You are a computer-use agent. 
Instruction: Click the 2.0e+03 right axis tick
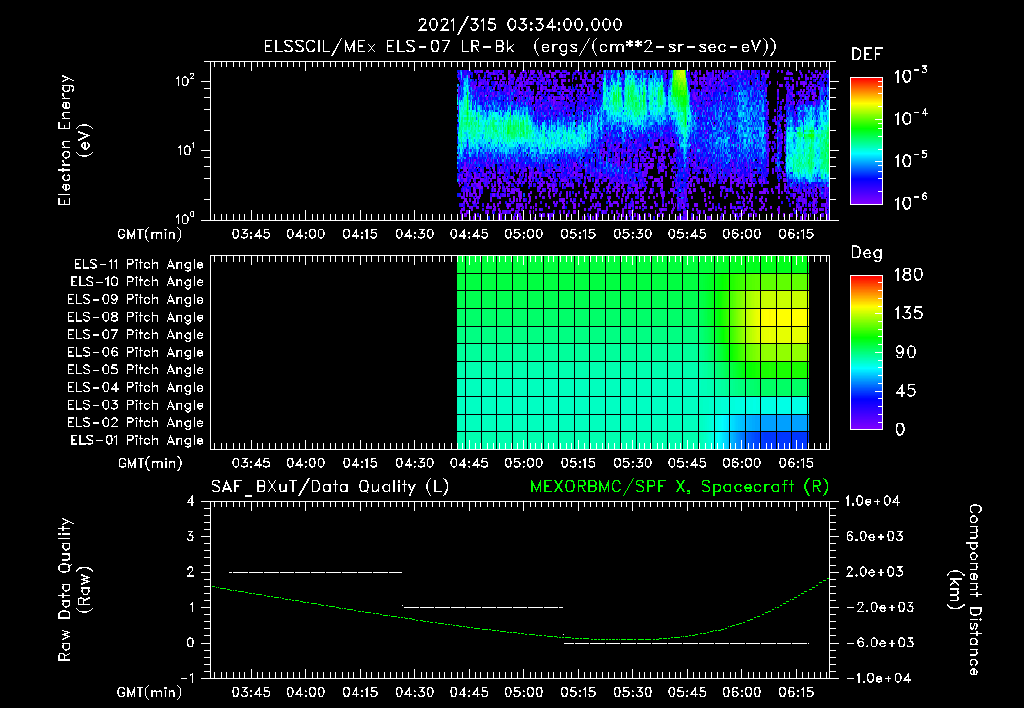(874, 572)
